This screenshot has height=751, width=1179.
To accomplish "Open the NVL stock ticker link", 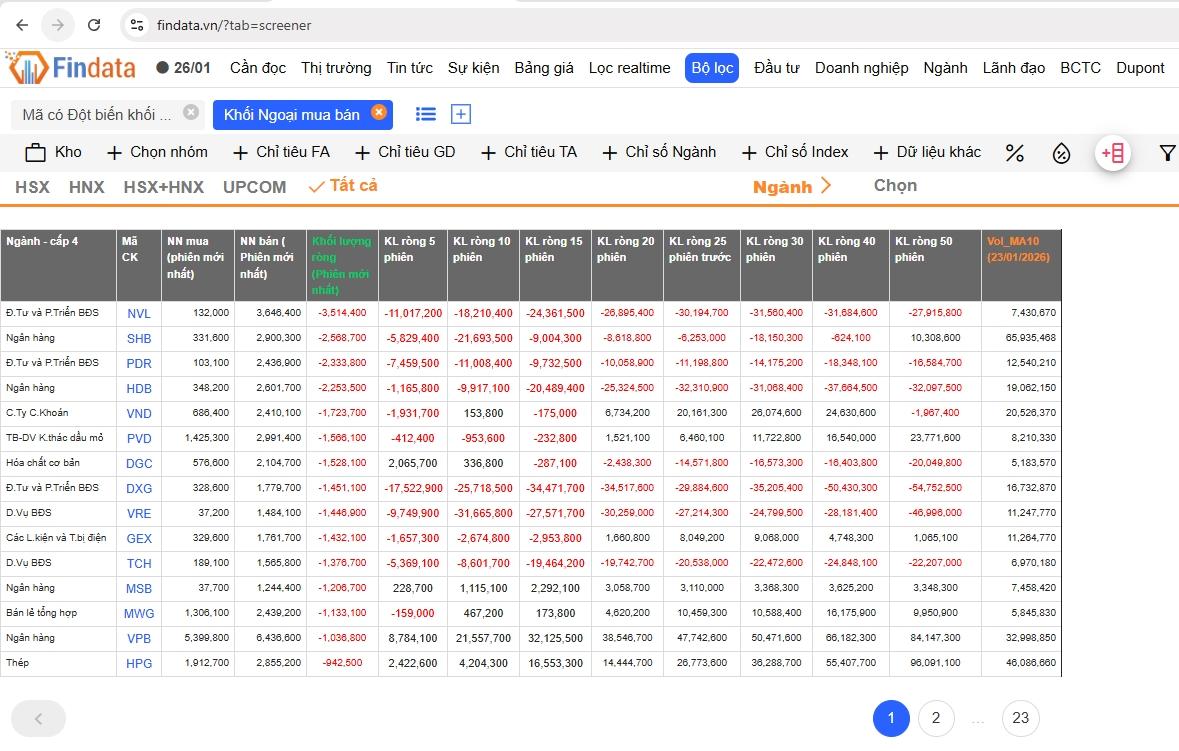I will (x=139, y=313).
